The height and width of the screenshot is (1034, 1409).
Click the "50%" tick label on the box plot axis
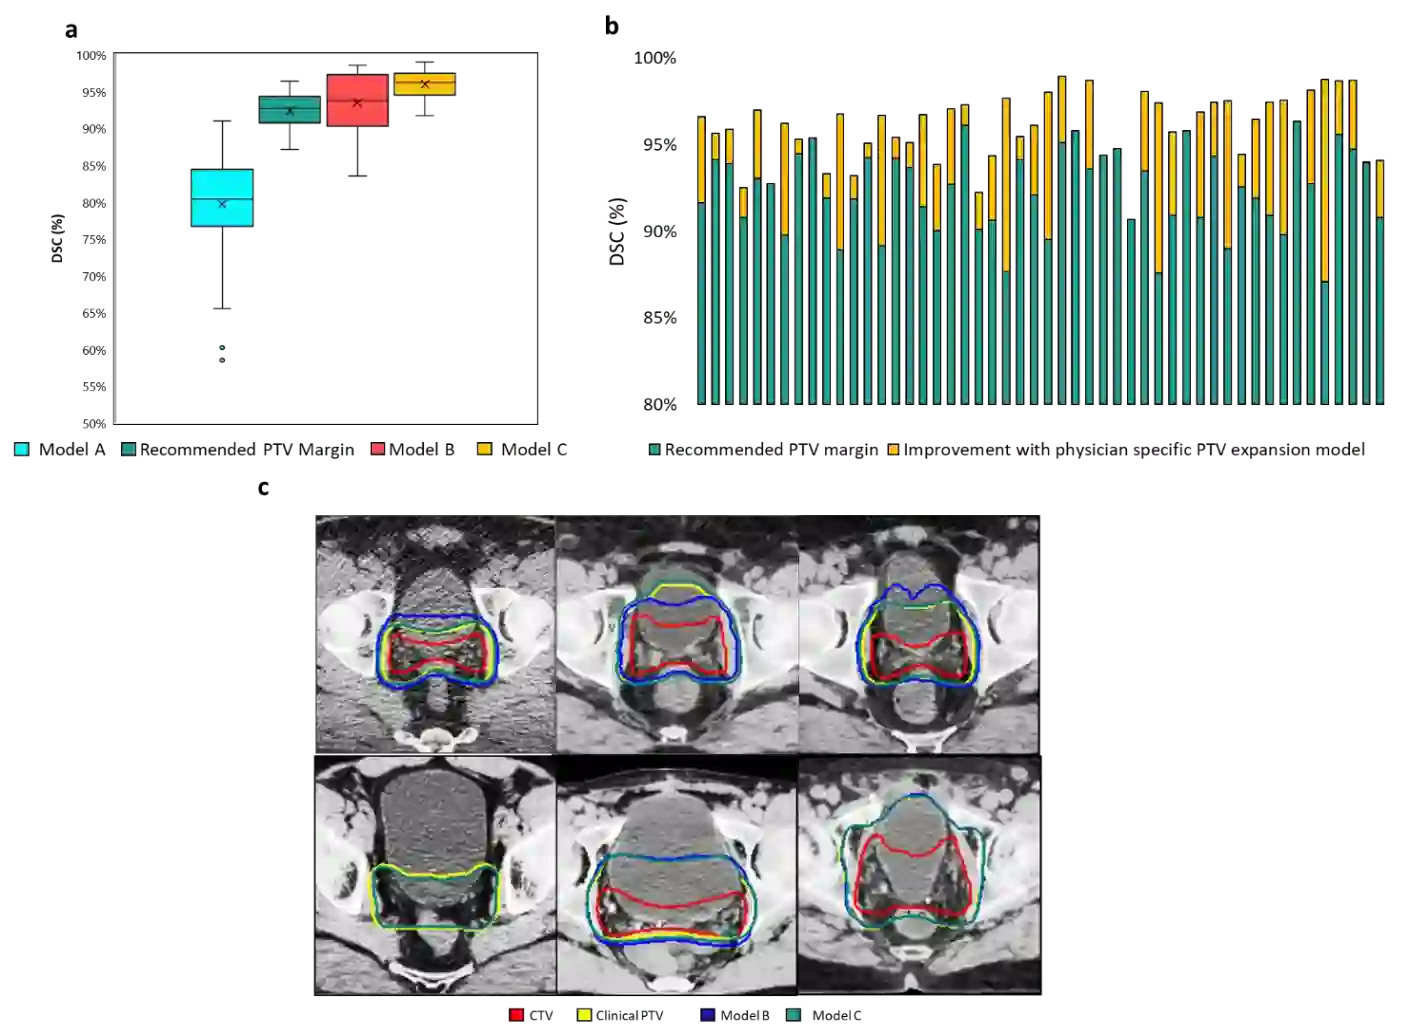pos(94,424)
